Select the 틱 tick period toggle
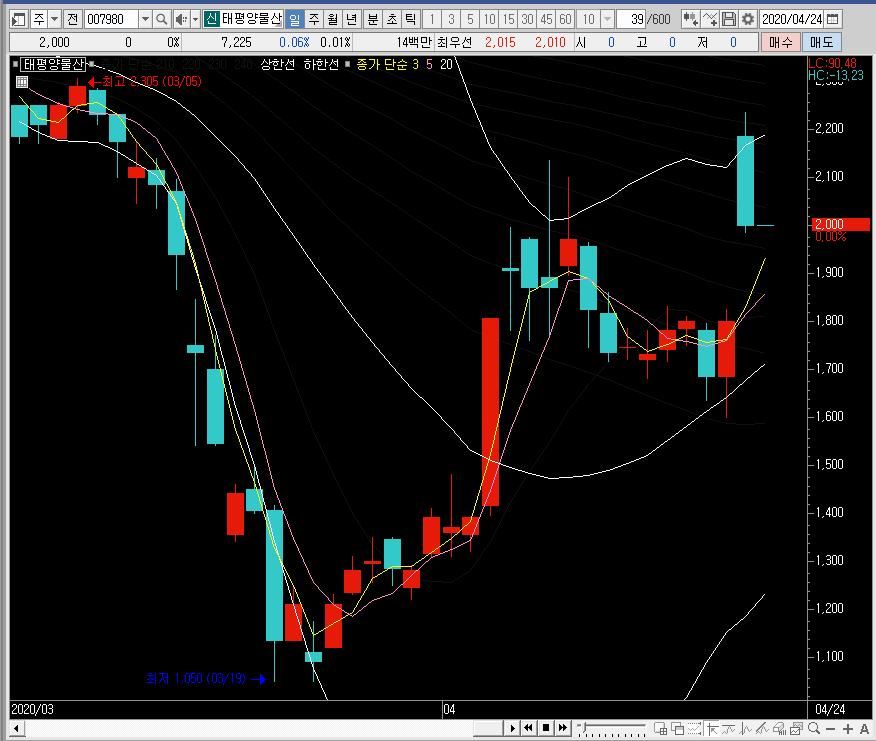 [411, 20]
